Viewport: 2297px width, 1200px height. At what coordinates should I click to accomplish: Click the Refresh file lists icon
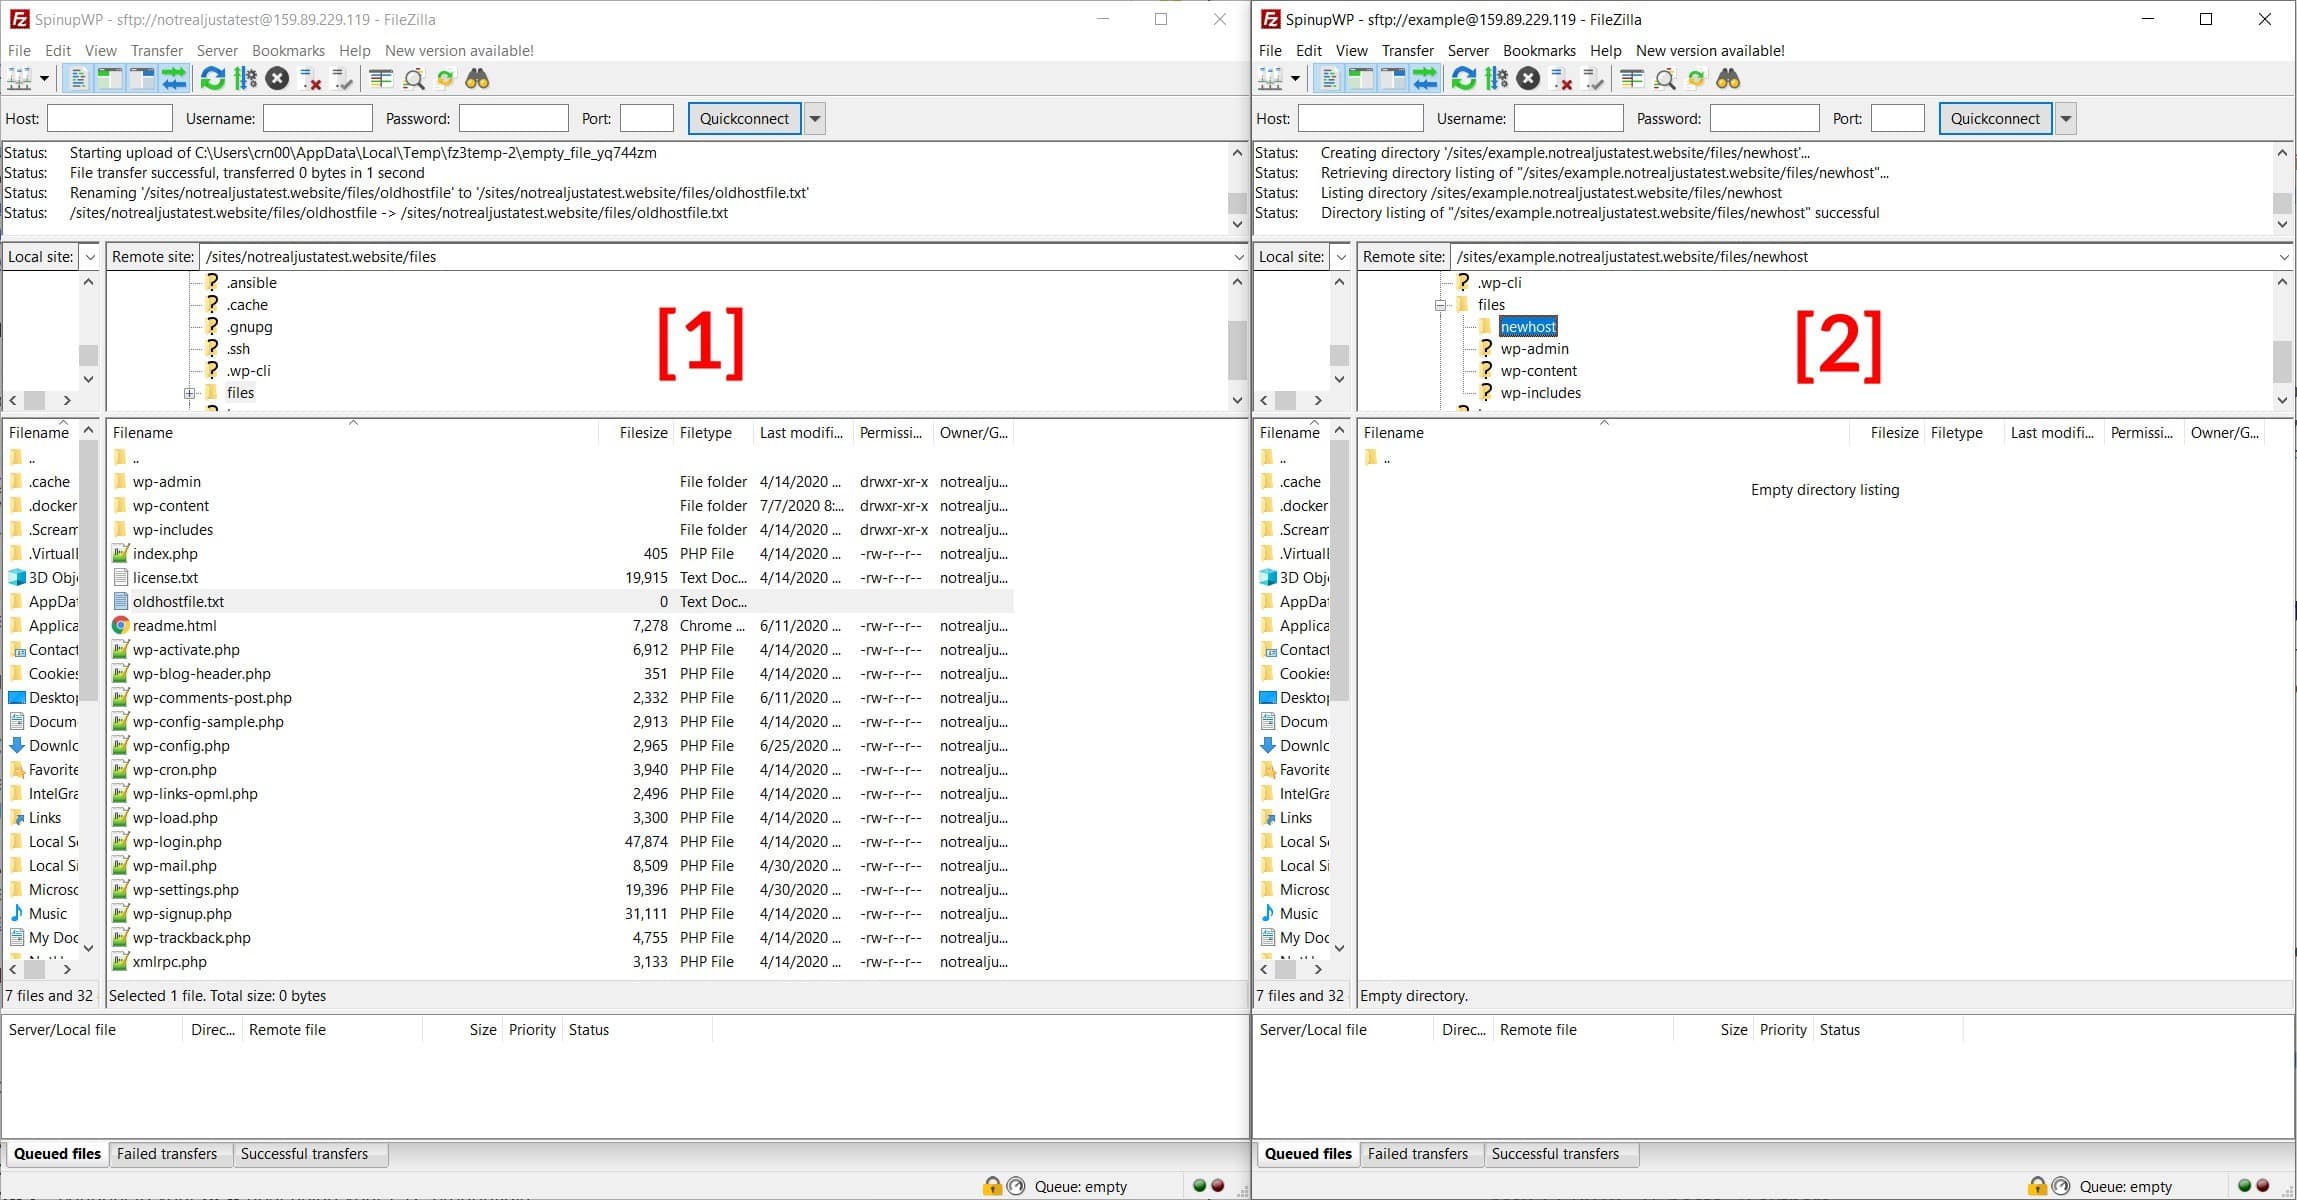pyautogui.click(x=212, y=78)
